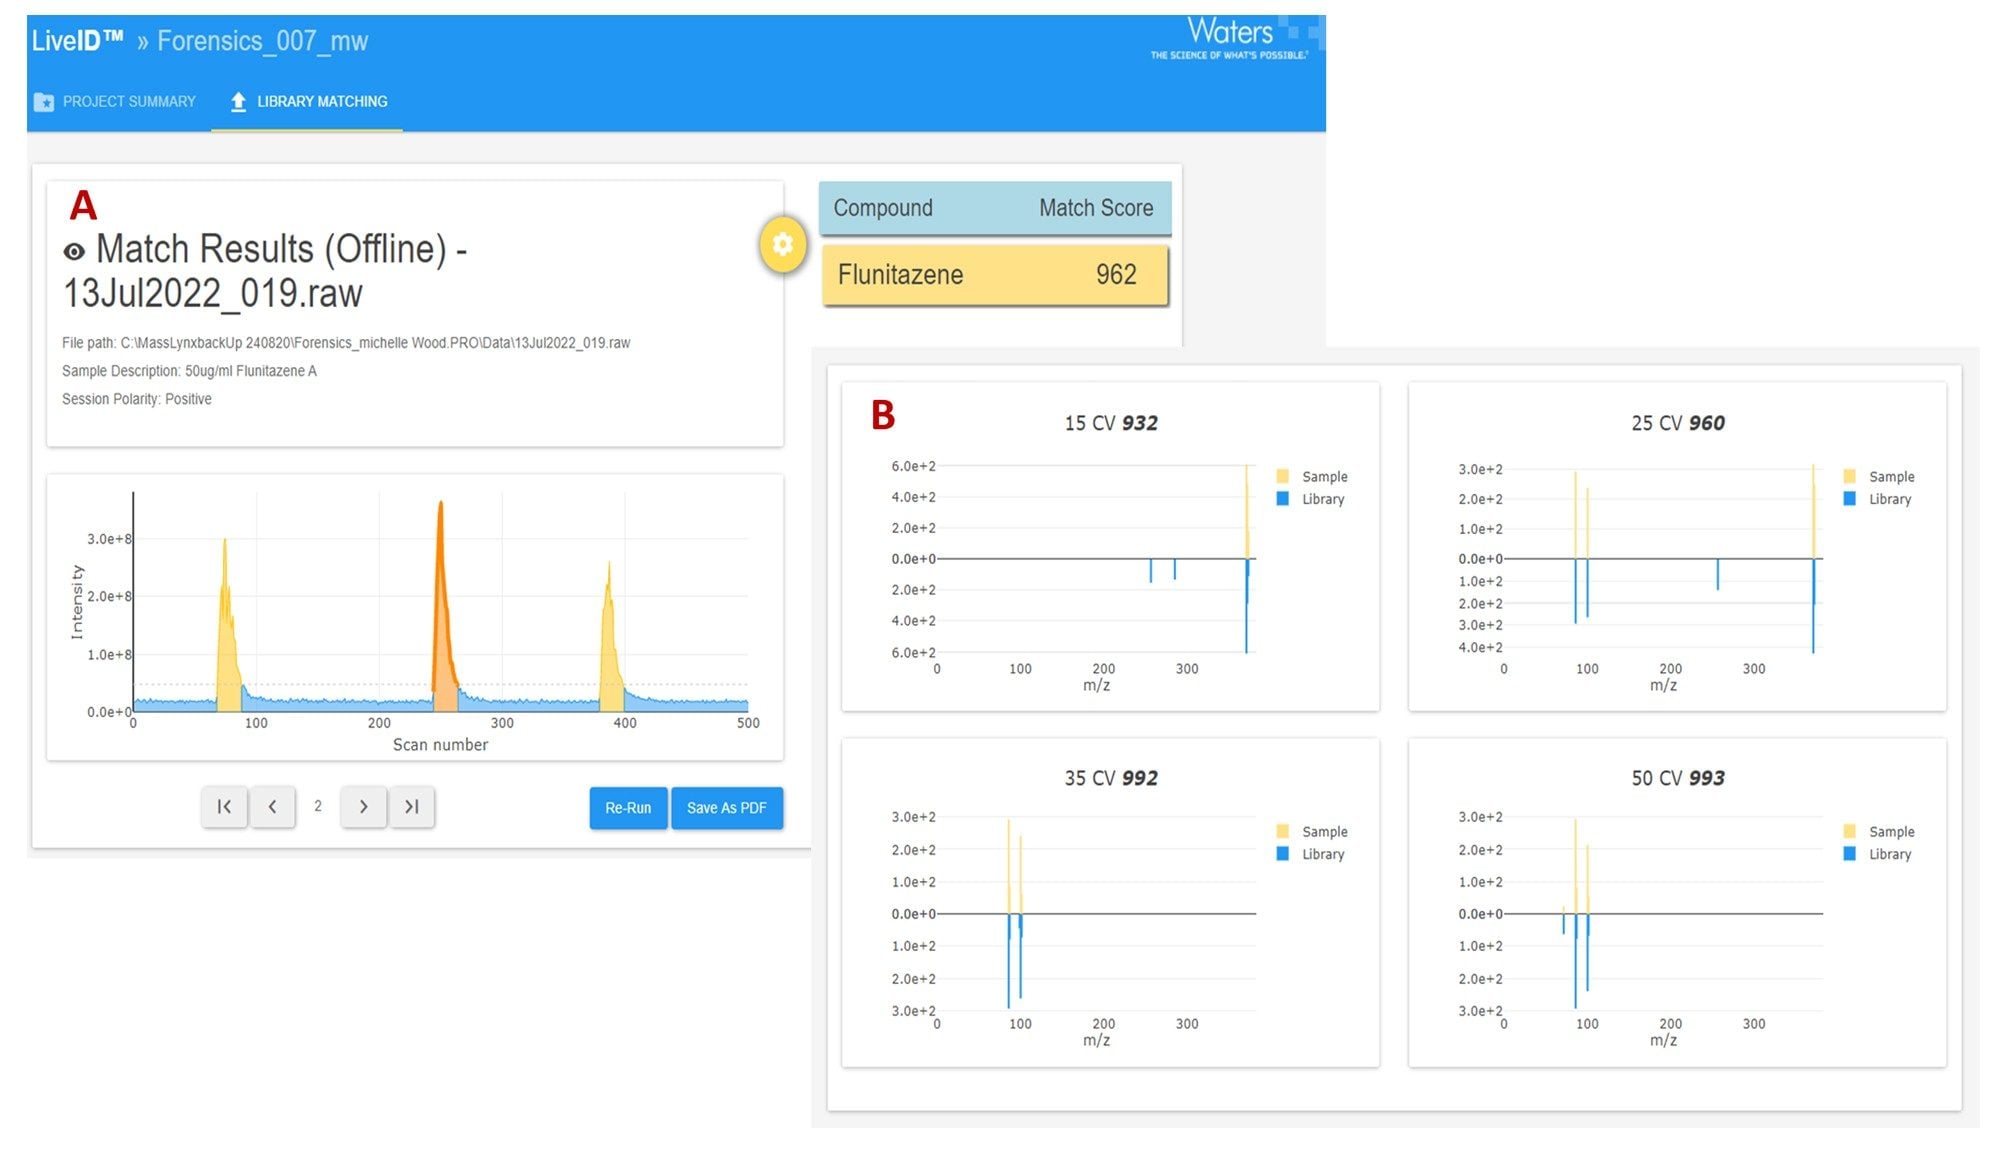The width and height of the screenshot is (2000, 1158).
Task: Click the settings gear icon
Action: coord(779,245)
